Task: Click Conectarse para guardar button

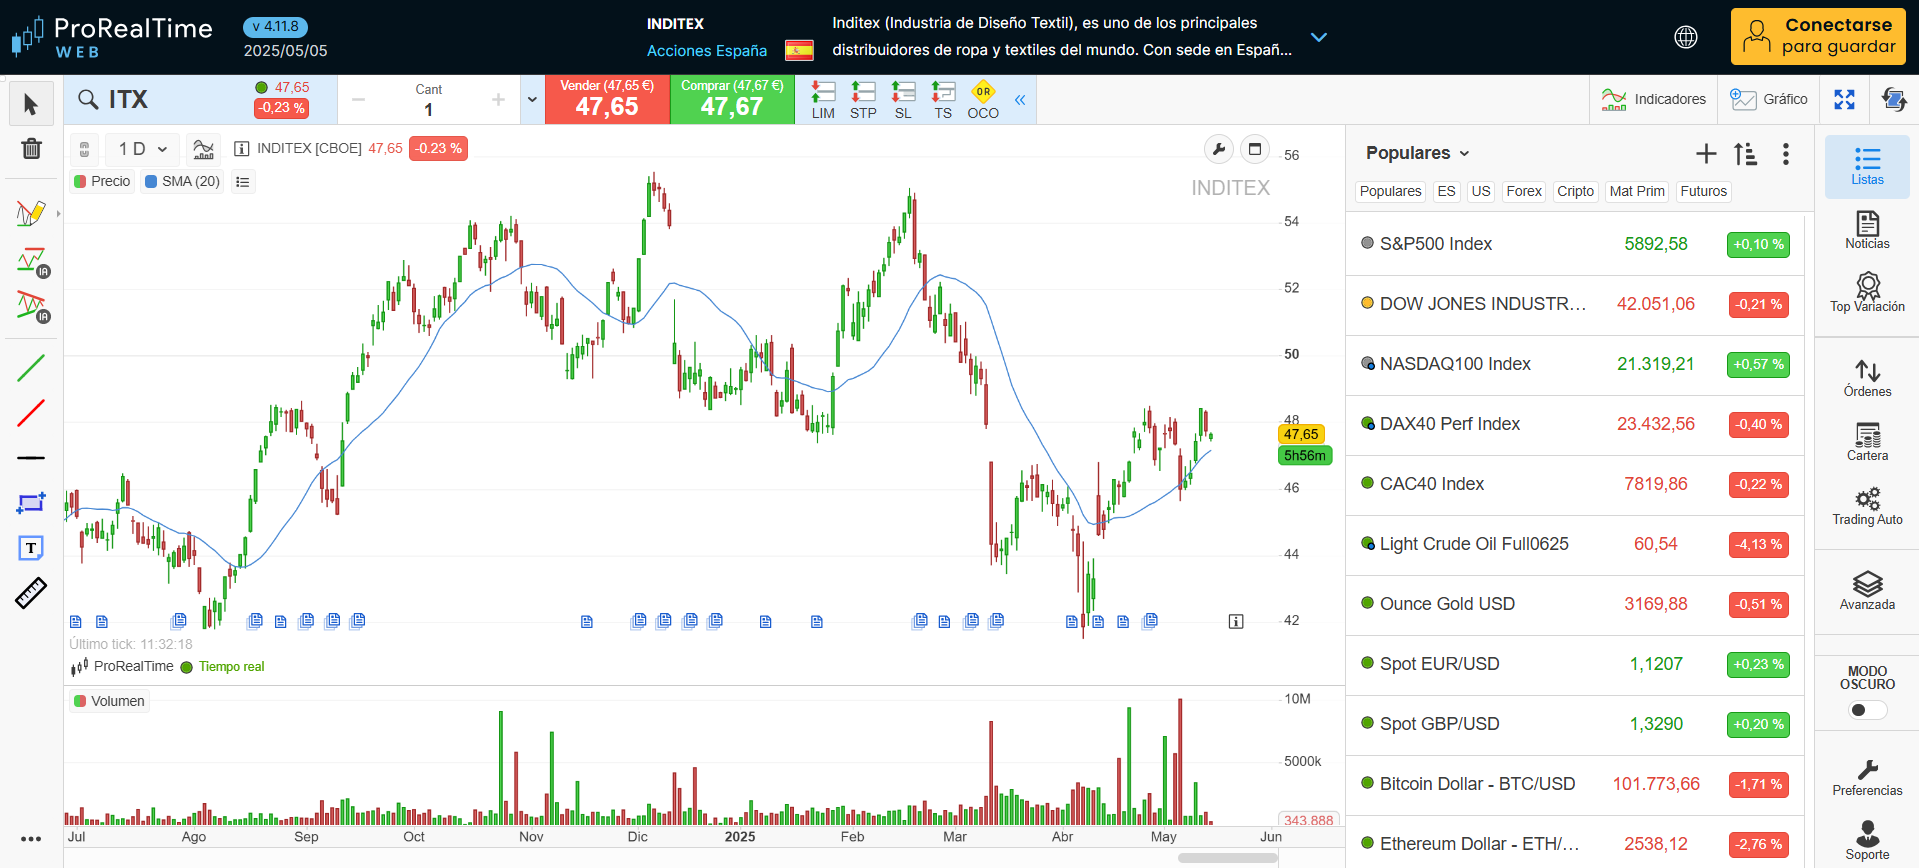Action: (1817, 37)
